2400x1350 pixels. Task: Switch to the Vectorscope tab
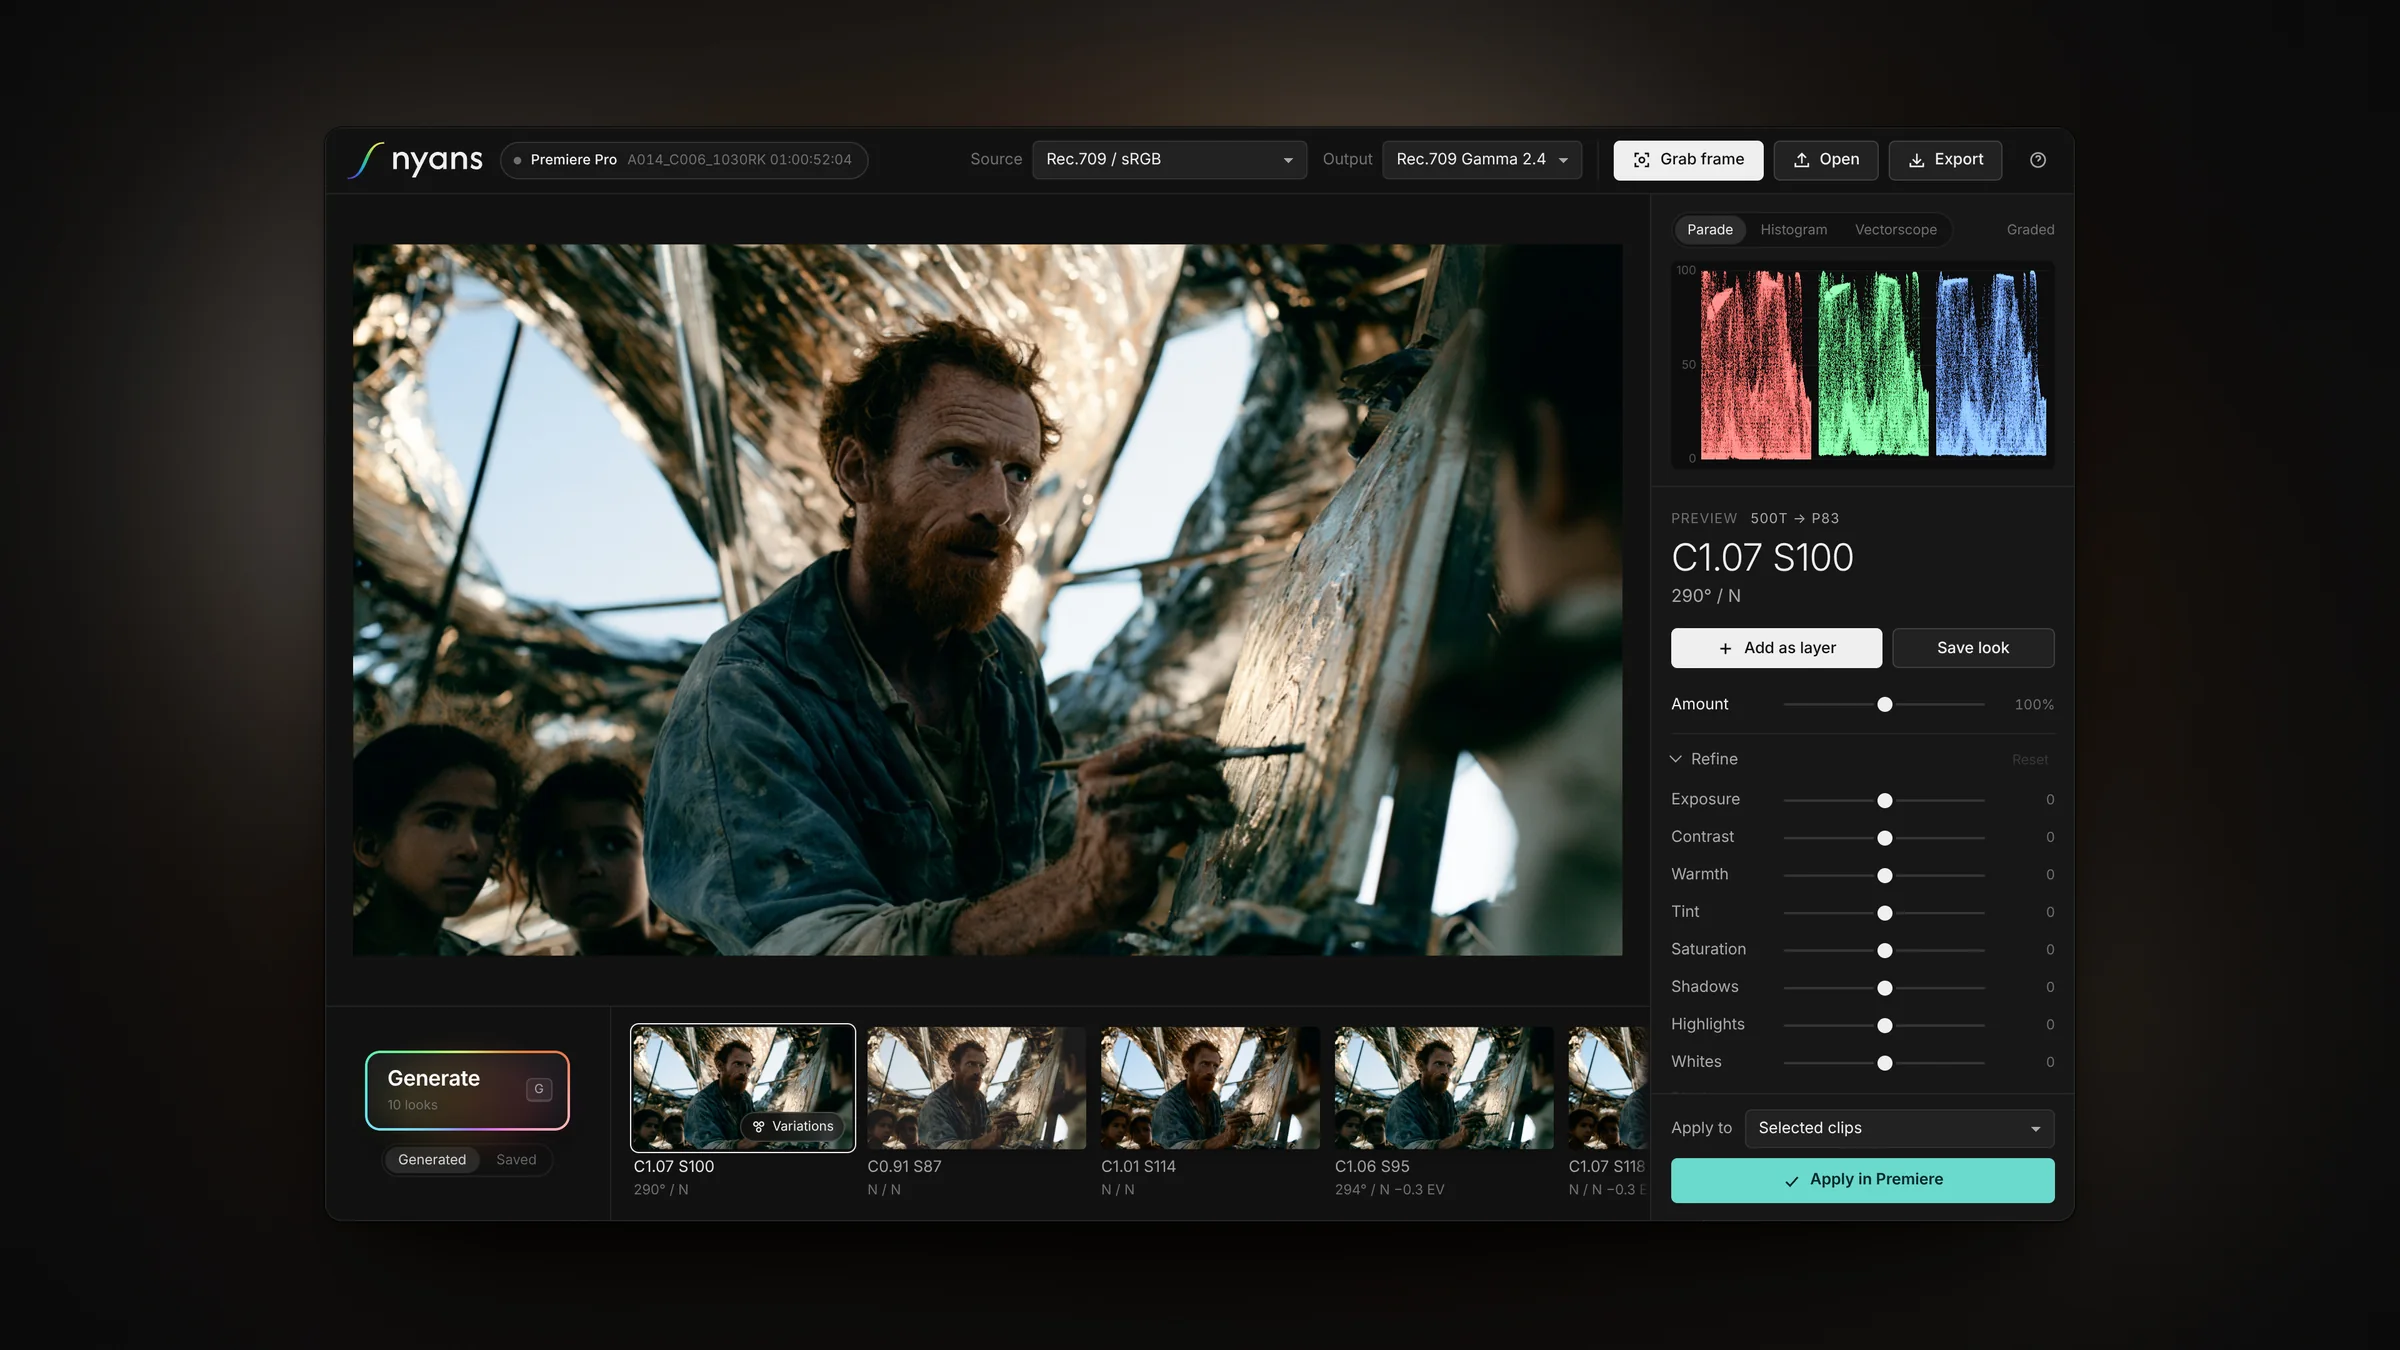tap(1896, 230)
